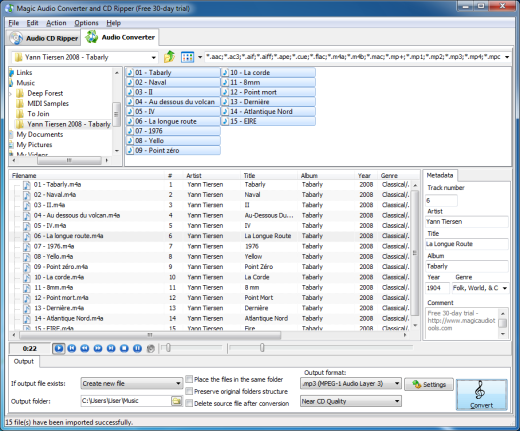Click the Output folder path field

[x=126, y=401]
